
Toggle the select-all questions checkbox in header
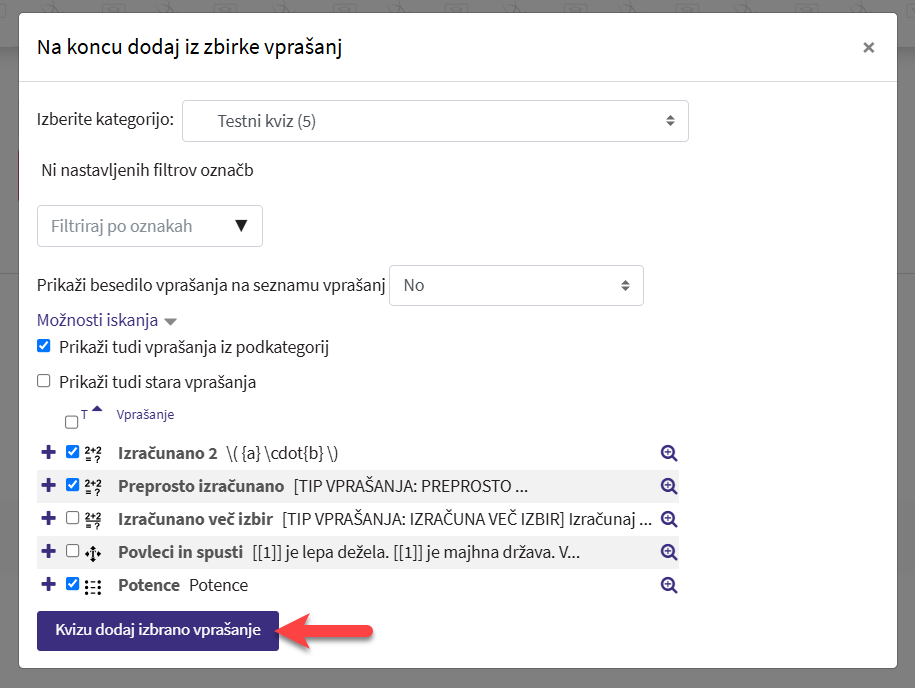tap(71, 422)
